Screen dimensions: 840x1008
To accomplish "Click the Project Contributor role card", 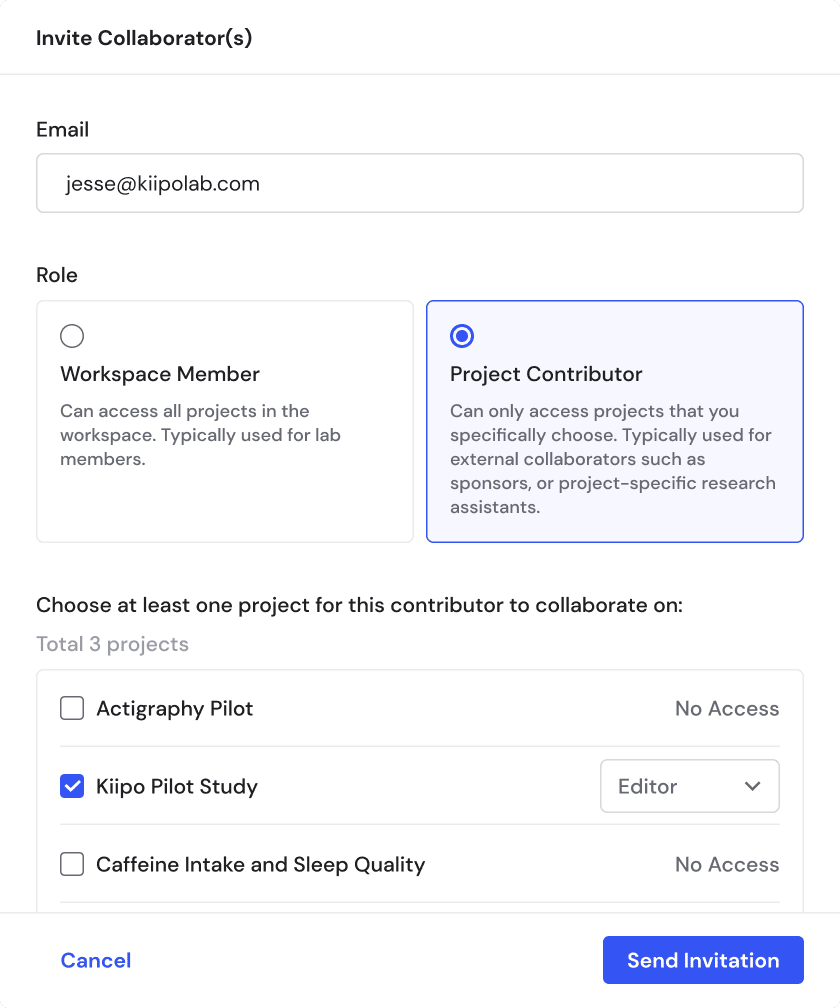I will pos(614,421).
